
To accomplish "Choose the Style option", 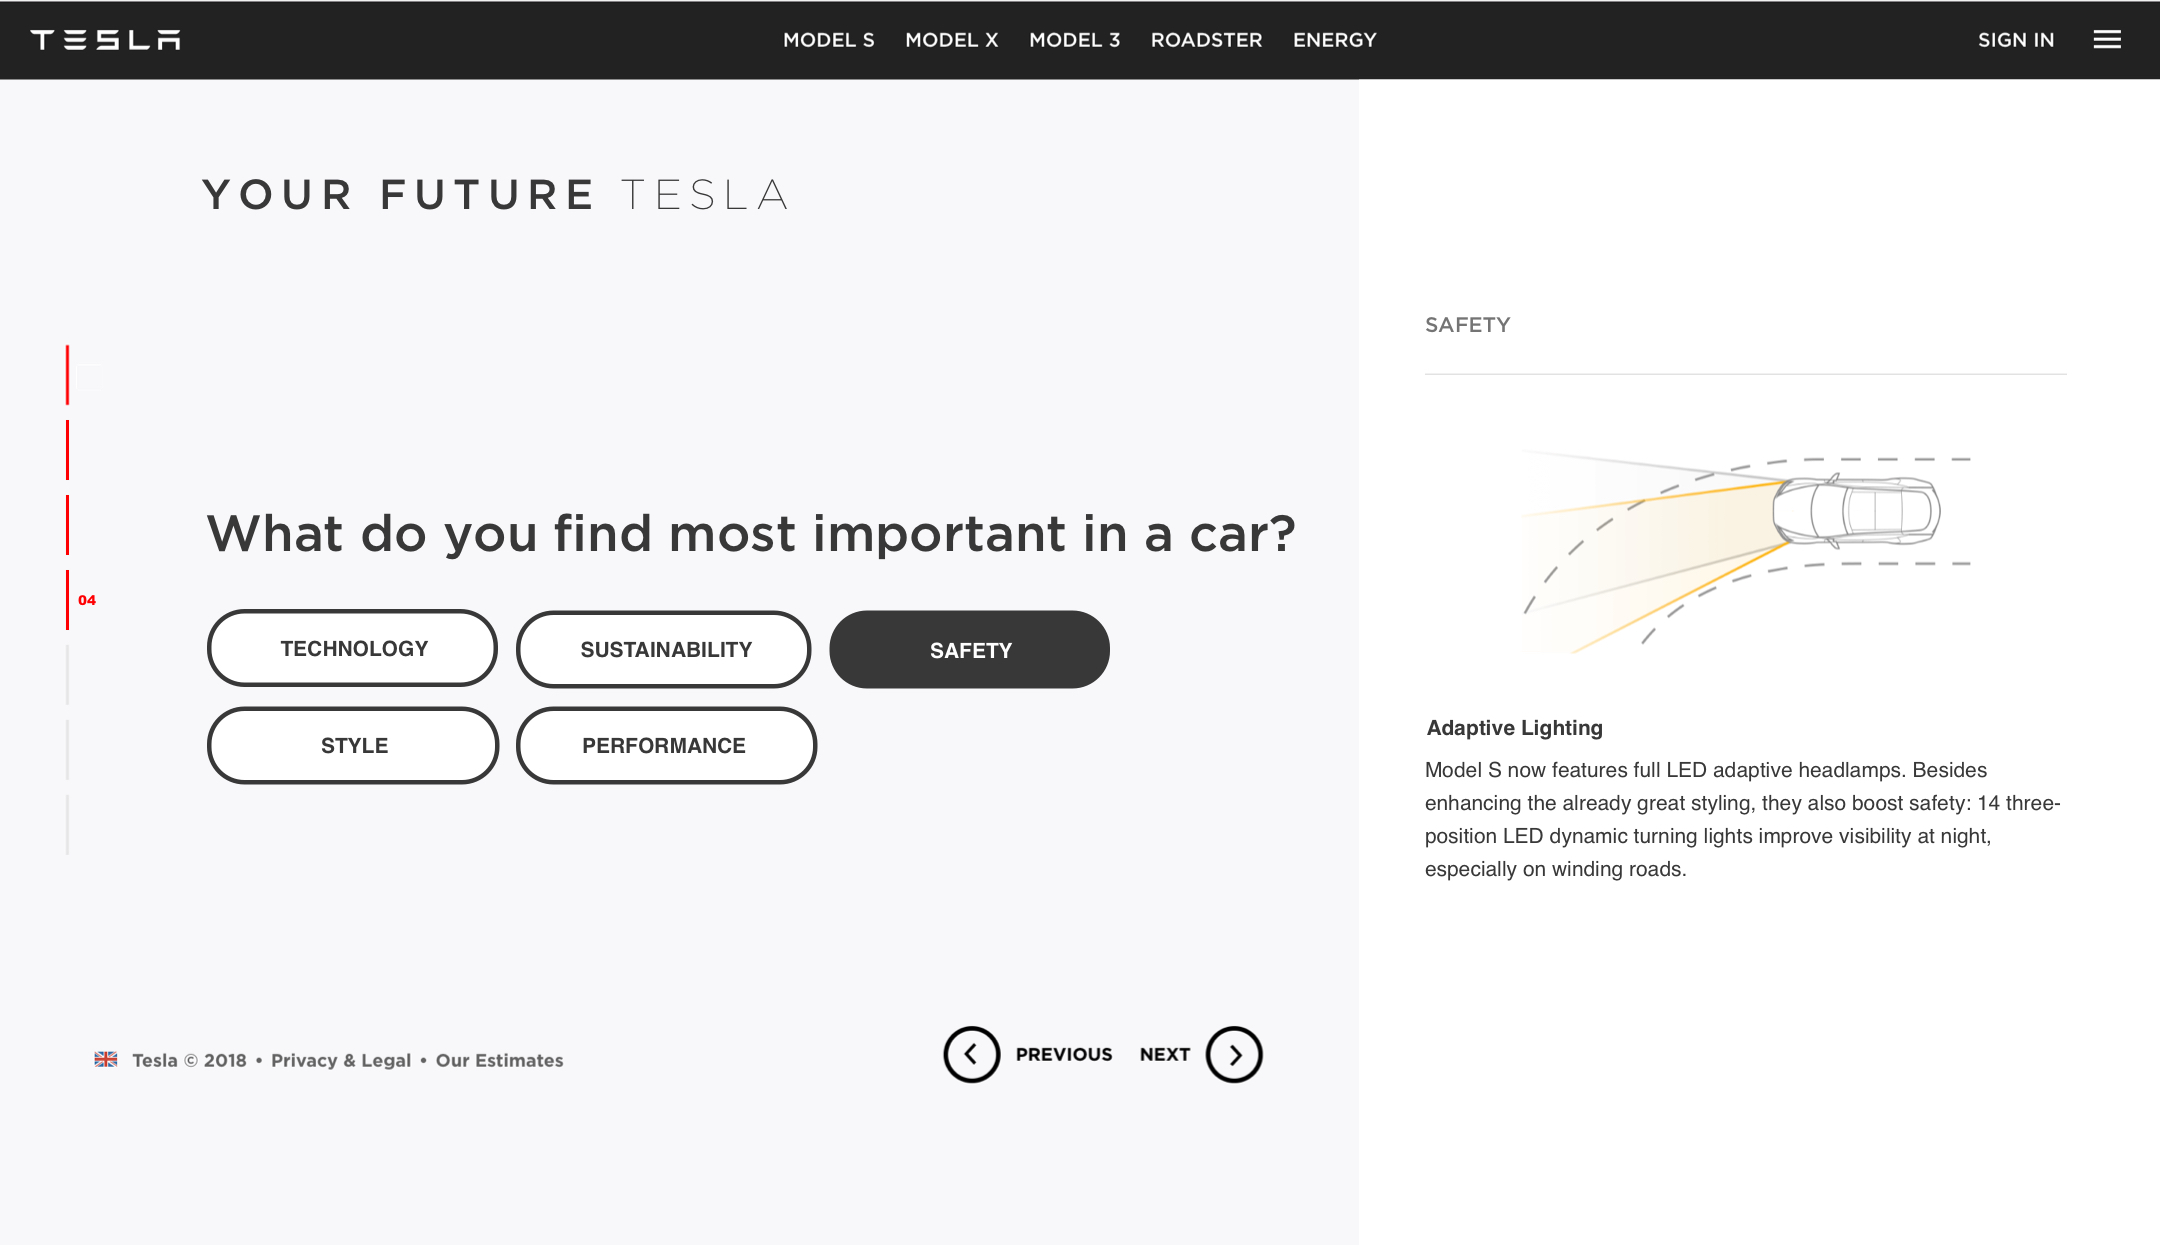I will pyautogui.click(x=353, y=745).
